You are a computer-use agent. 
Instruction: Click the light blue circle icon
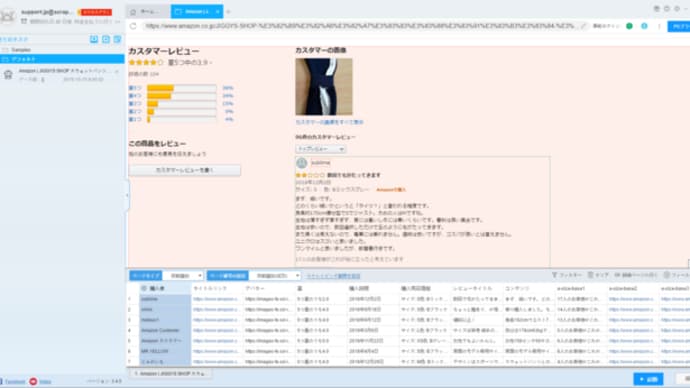pyautogui.click(x=644, y=26)
